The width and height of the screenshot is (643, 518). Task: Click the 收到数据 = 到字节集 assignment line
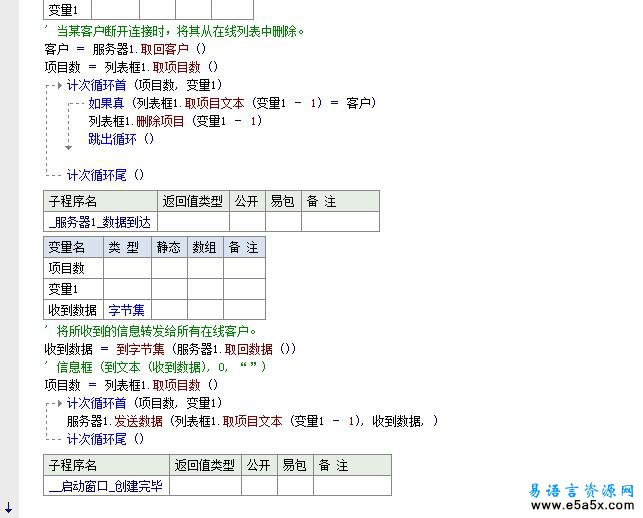pos(170,349)
